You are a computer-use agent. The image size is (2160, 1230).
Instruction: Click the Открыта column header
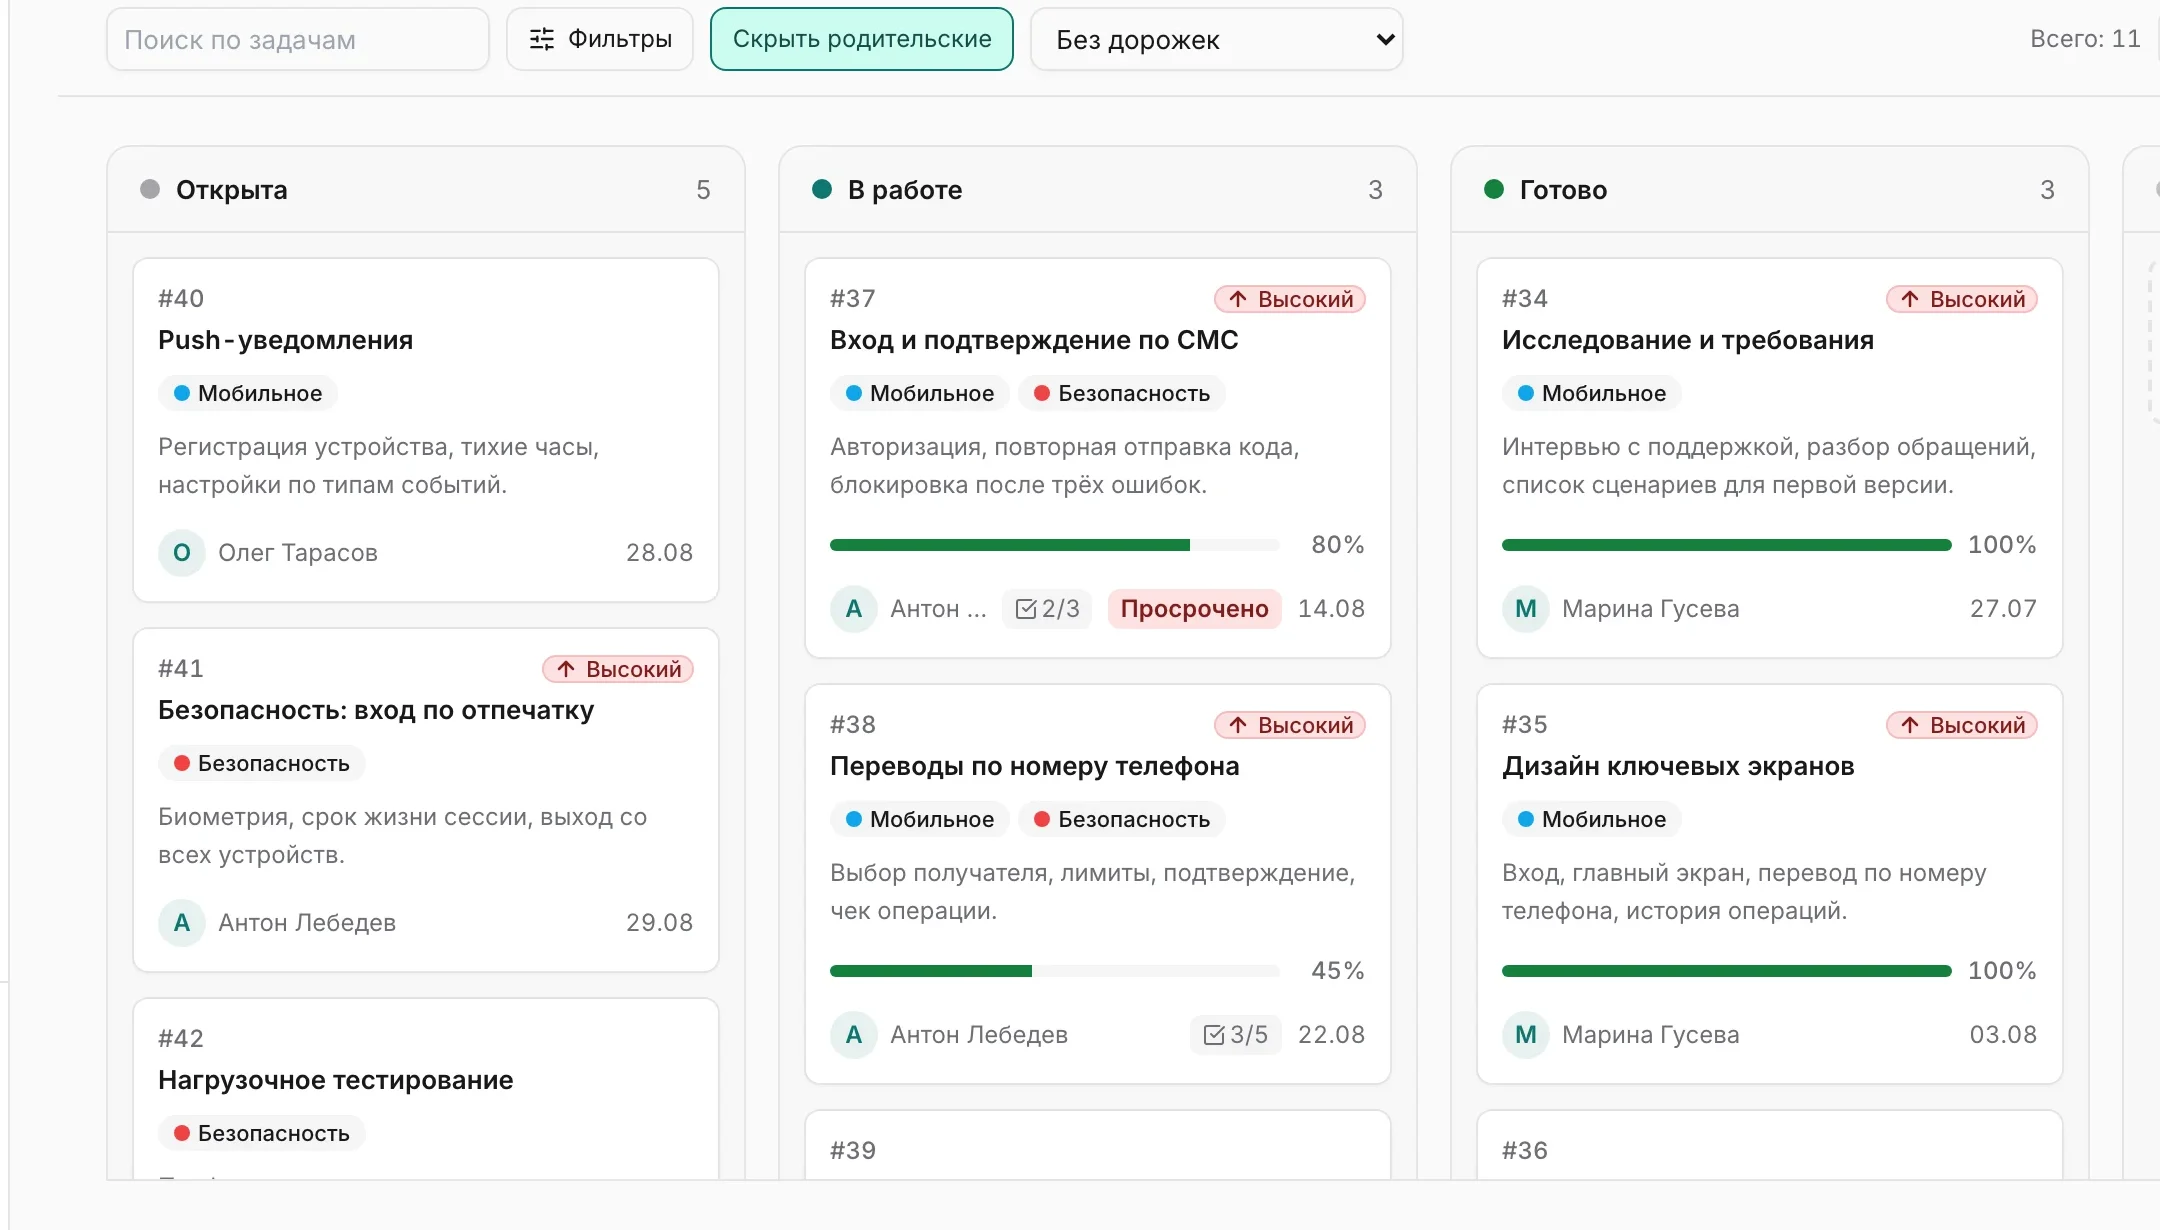click(x=426, y=190)
